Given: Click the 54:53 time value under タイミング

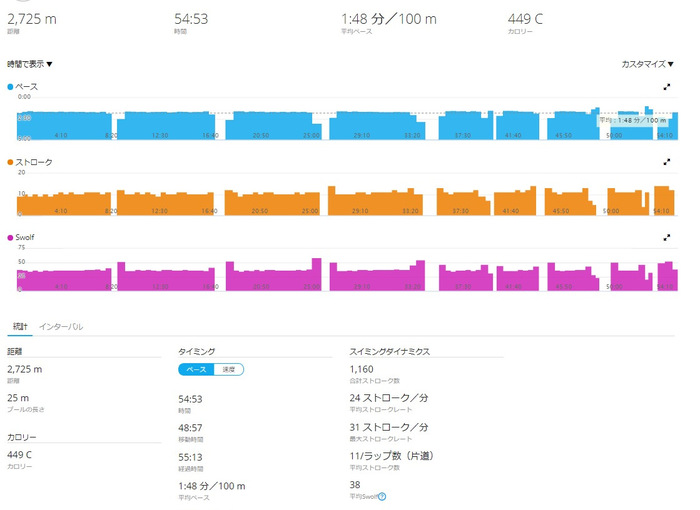Looking at the screenshot, I should (190, 399).
